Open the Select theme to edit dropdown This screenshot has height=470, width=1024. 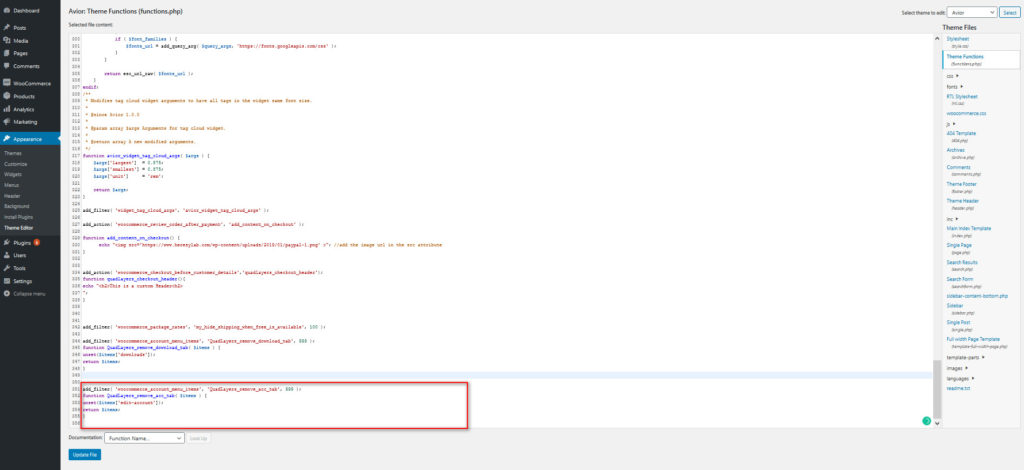click(x=972, y=12)
